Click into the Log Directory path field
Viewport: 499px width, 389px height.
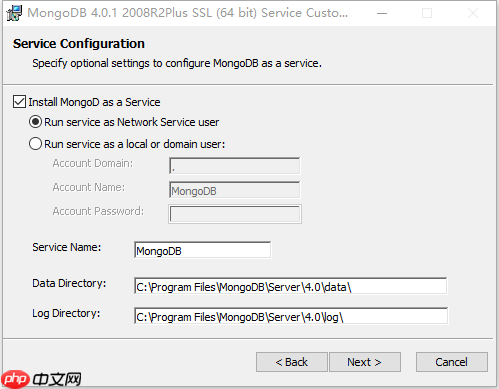coord(291,316)
